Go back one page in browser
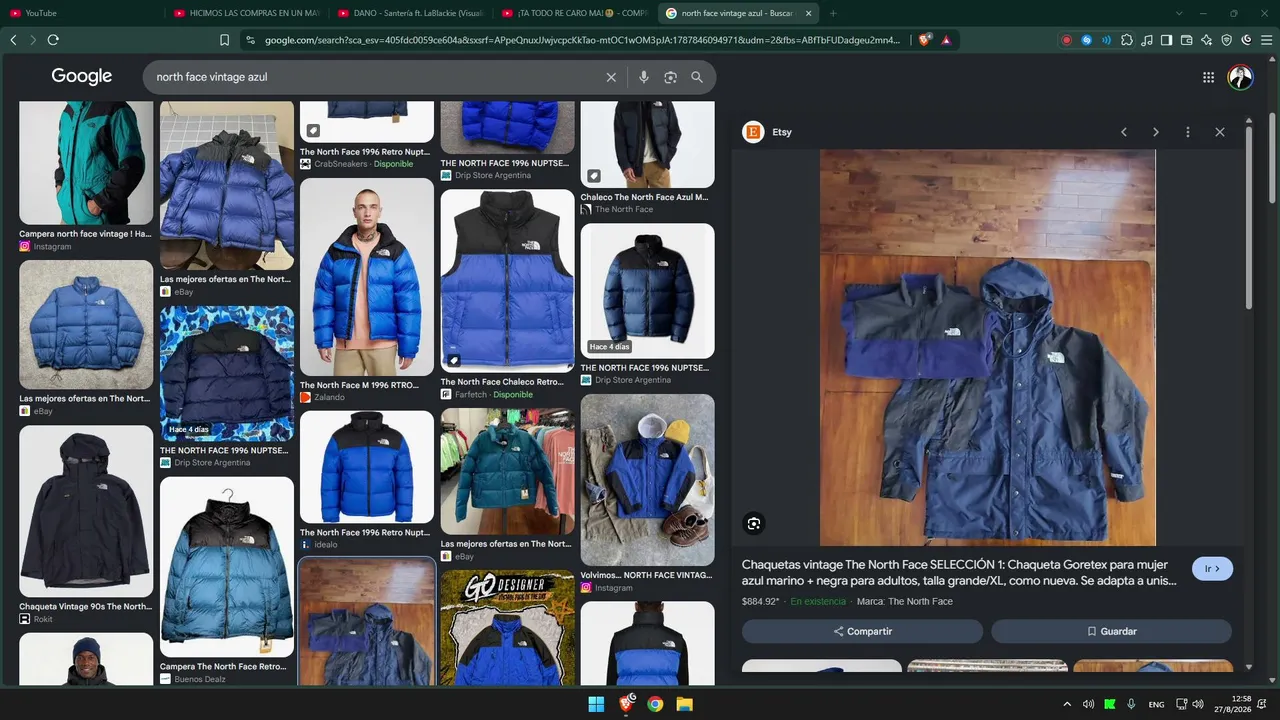This screenshot has width=1280, height=720. click(13, 40)
